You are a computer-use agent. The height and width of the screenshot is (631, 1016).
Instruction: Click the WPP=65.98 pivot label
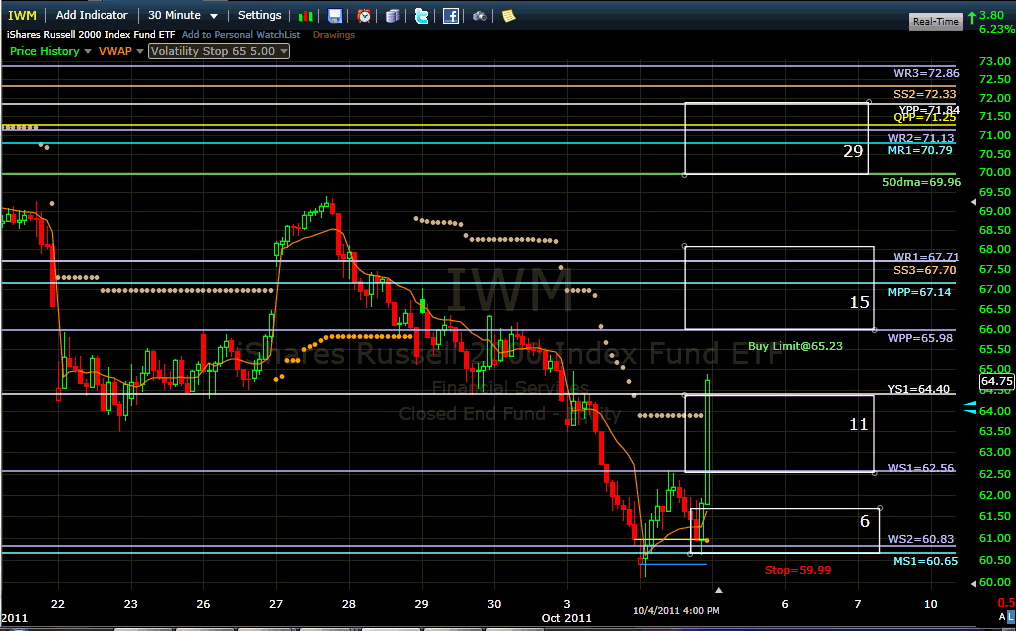(920, 338)
